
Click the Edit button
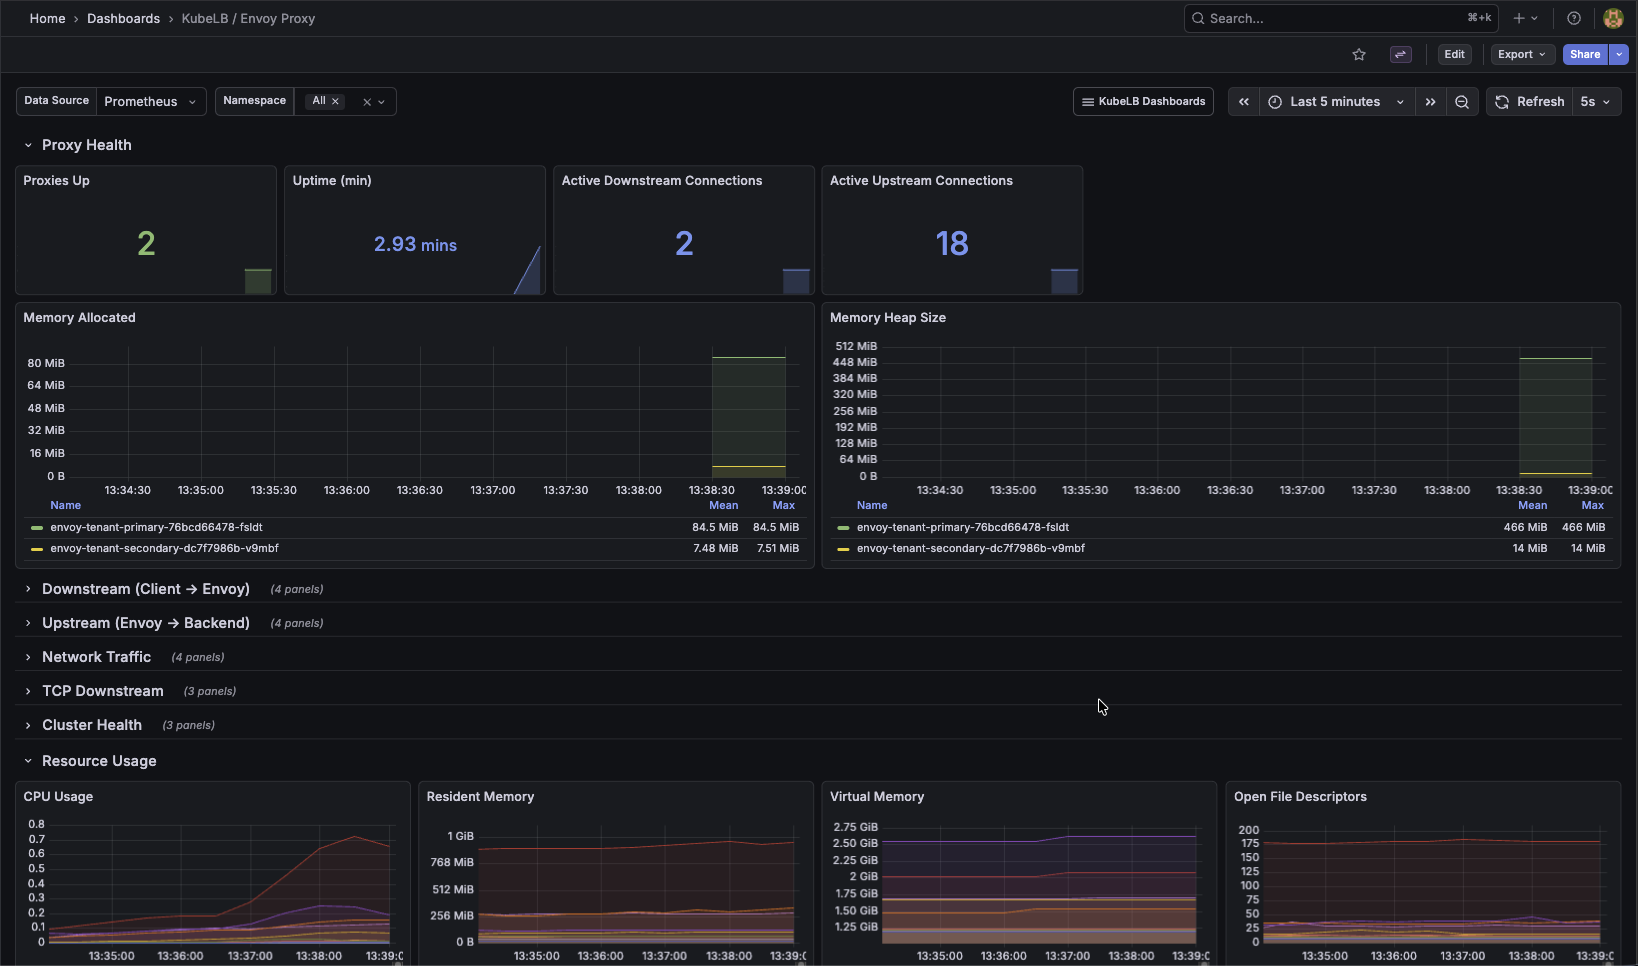(1454, 54)
